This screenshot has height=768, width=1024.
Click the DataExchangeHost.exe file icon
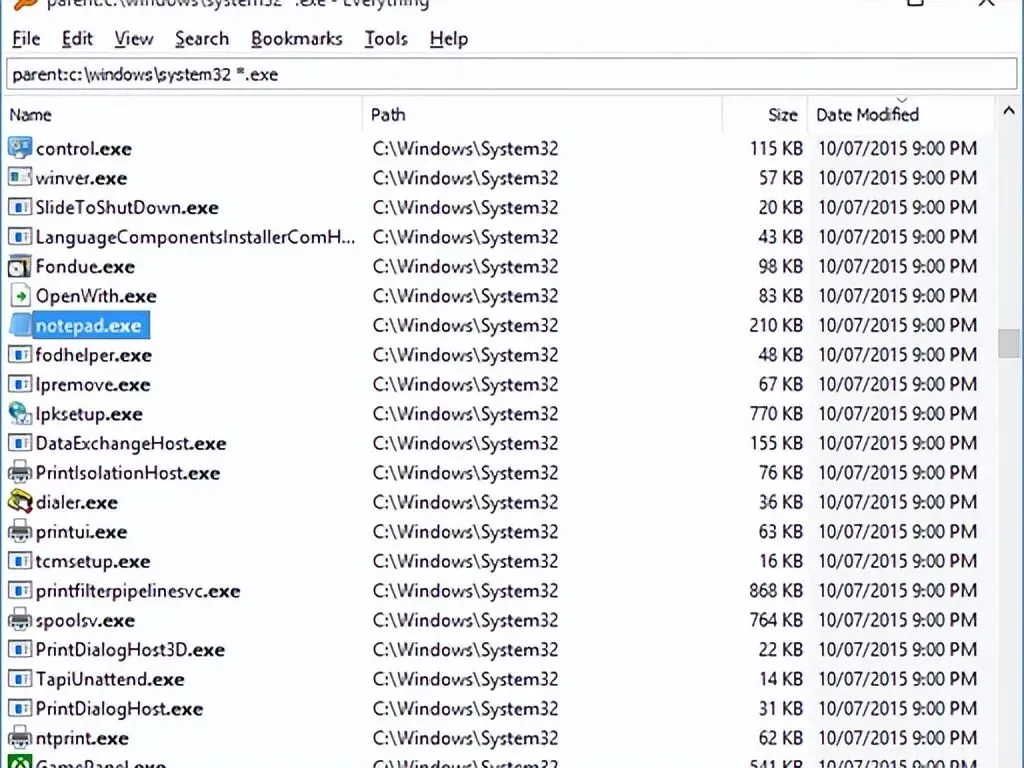coord(20,443)
